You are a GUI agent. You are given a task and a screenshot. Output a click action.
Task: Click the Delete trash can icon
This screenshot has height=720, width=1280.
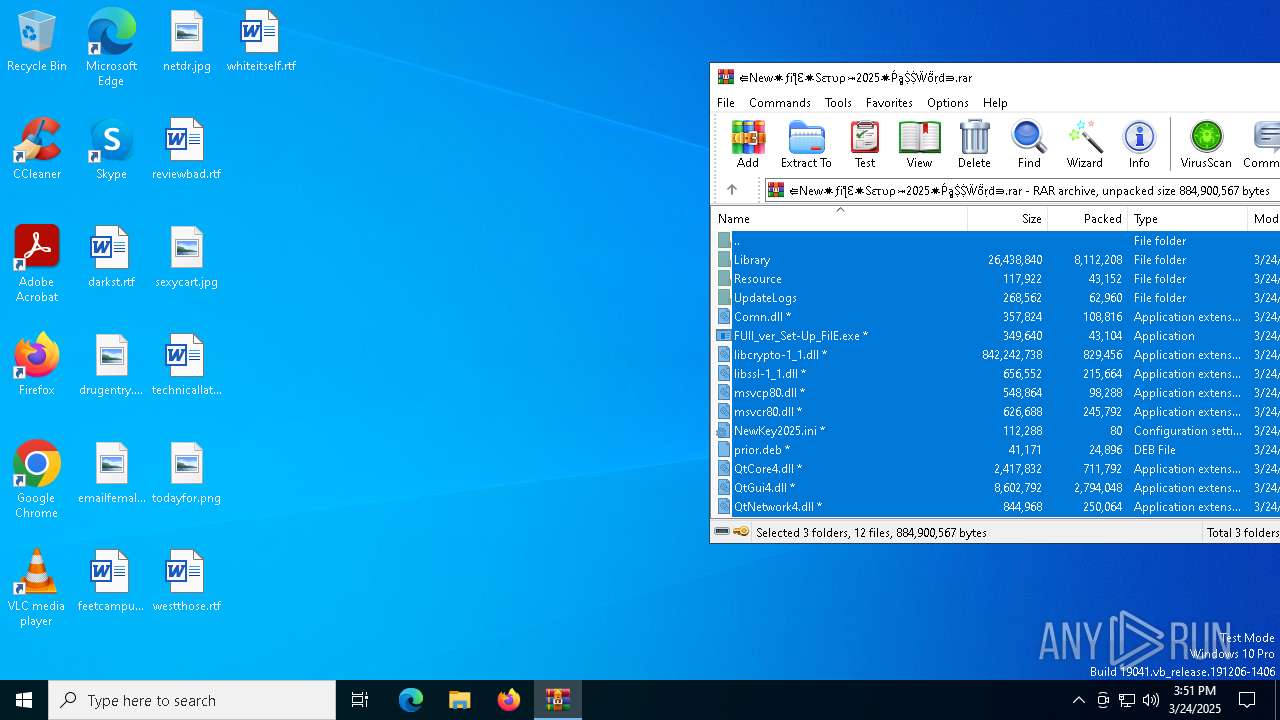974,144
